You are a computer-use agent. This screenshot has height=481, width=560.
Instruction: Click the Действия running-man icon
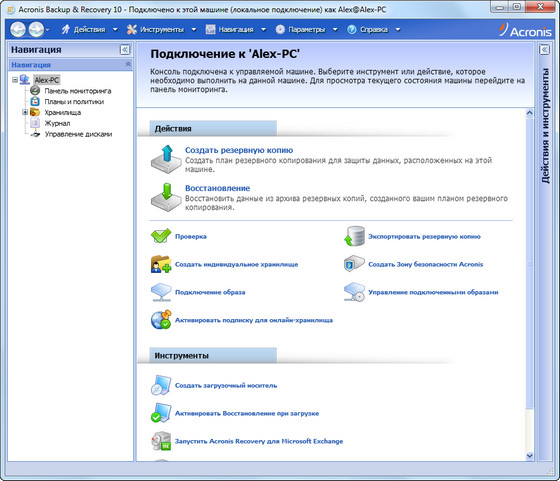pos(65,29)
